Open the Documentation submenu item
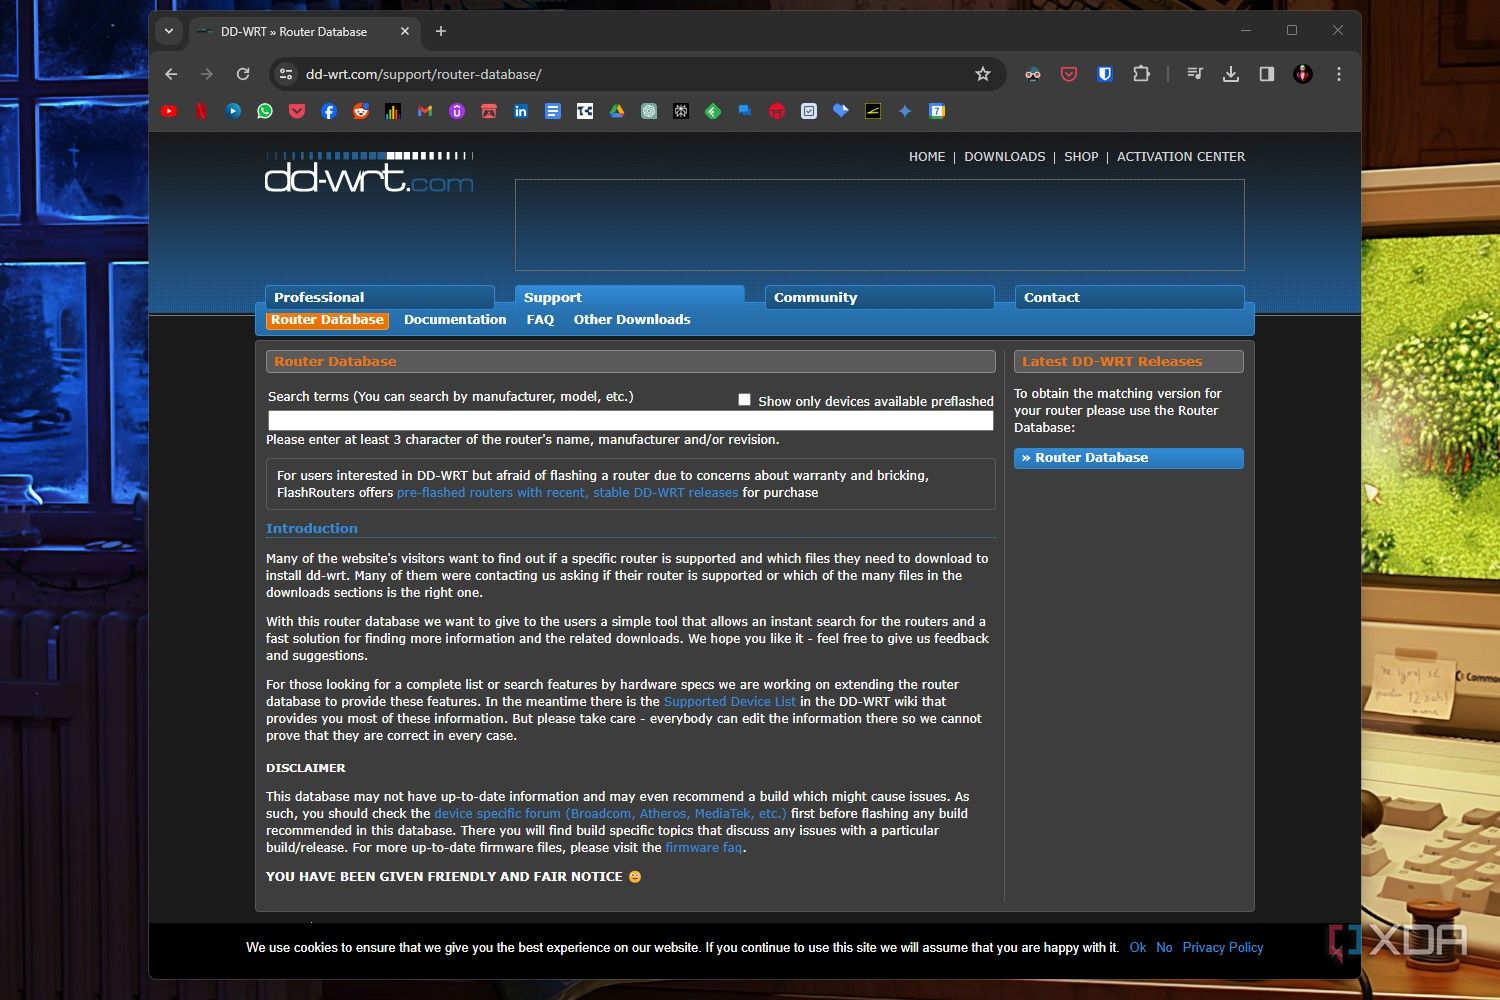The height and width of the screenshot is (1000, 1500). point(455,320)
